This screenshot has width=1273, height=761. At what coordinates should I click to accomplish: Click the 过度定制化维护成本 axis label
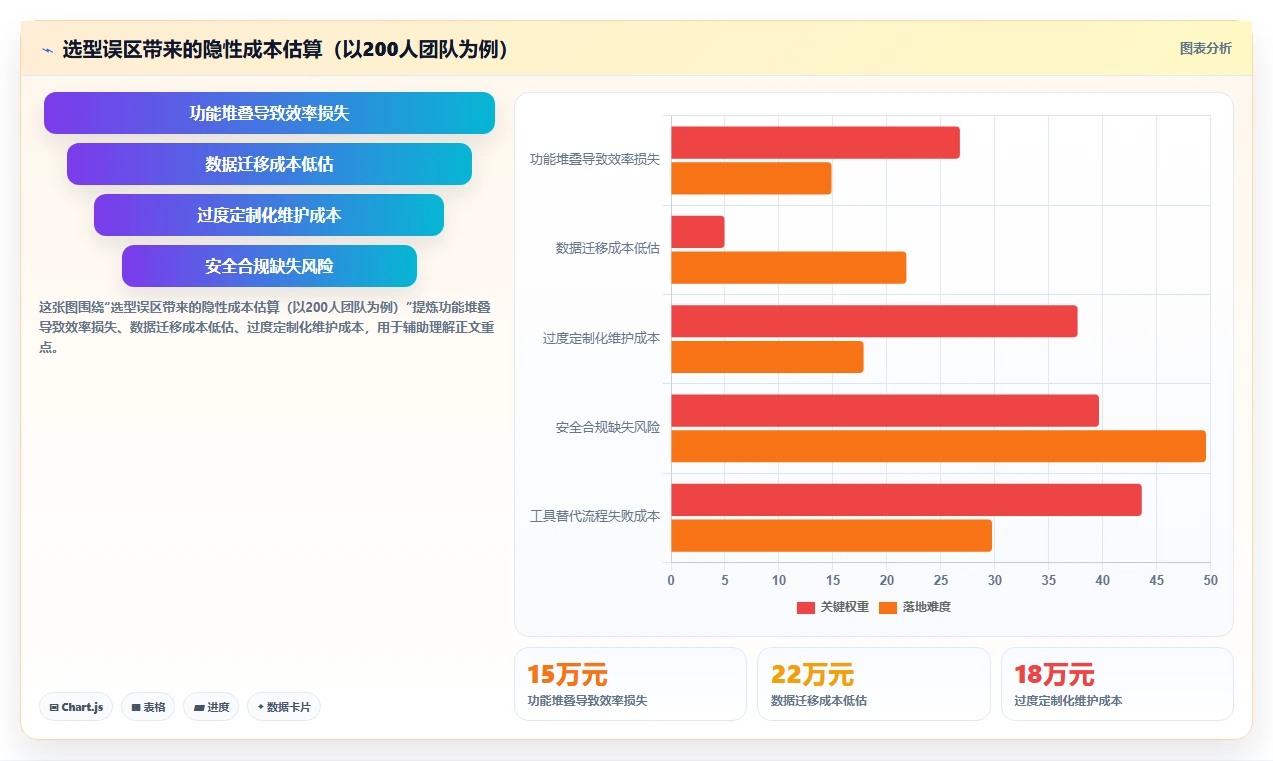point(601,339)
